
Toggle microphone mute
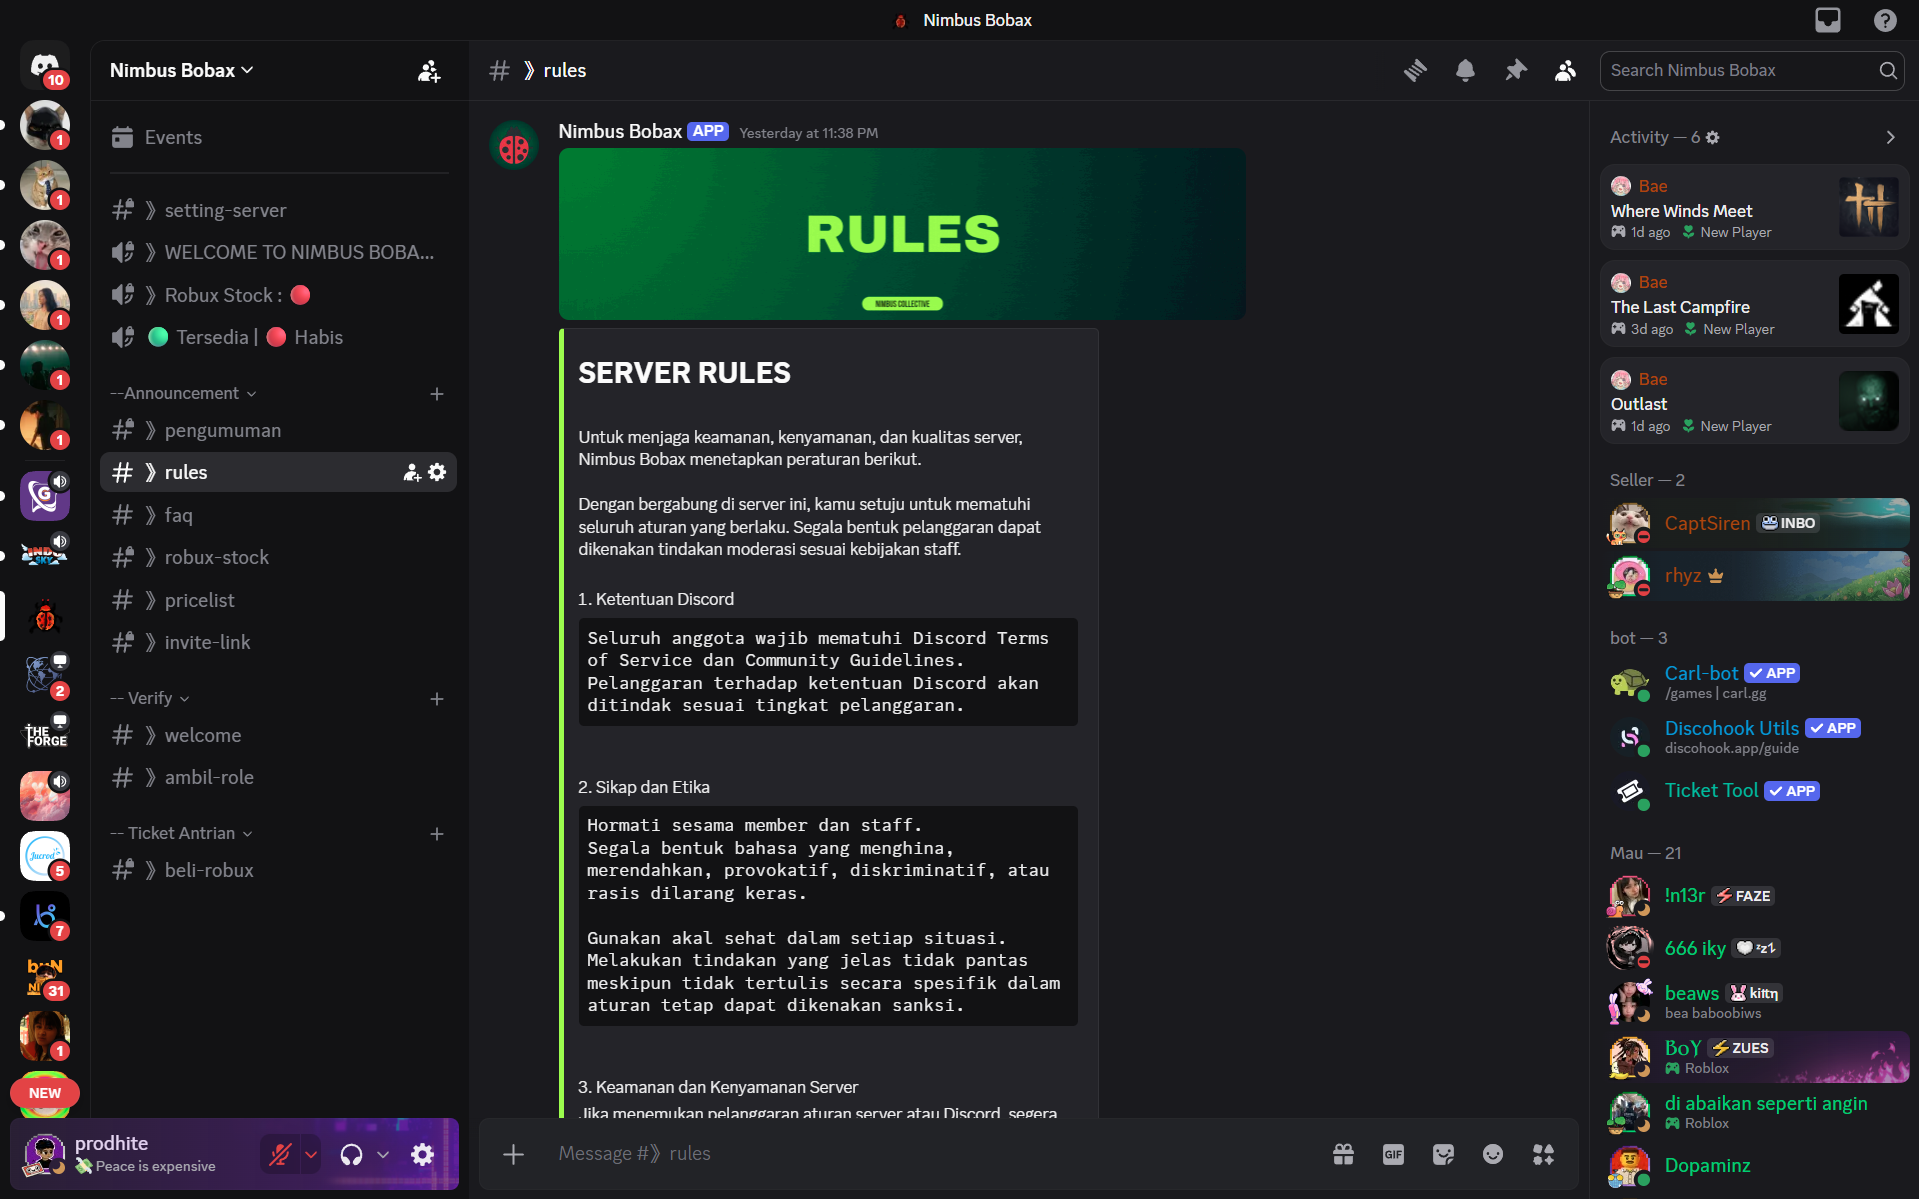click(x=280, y=1154)
